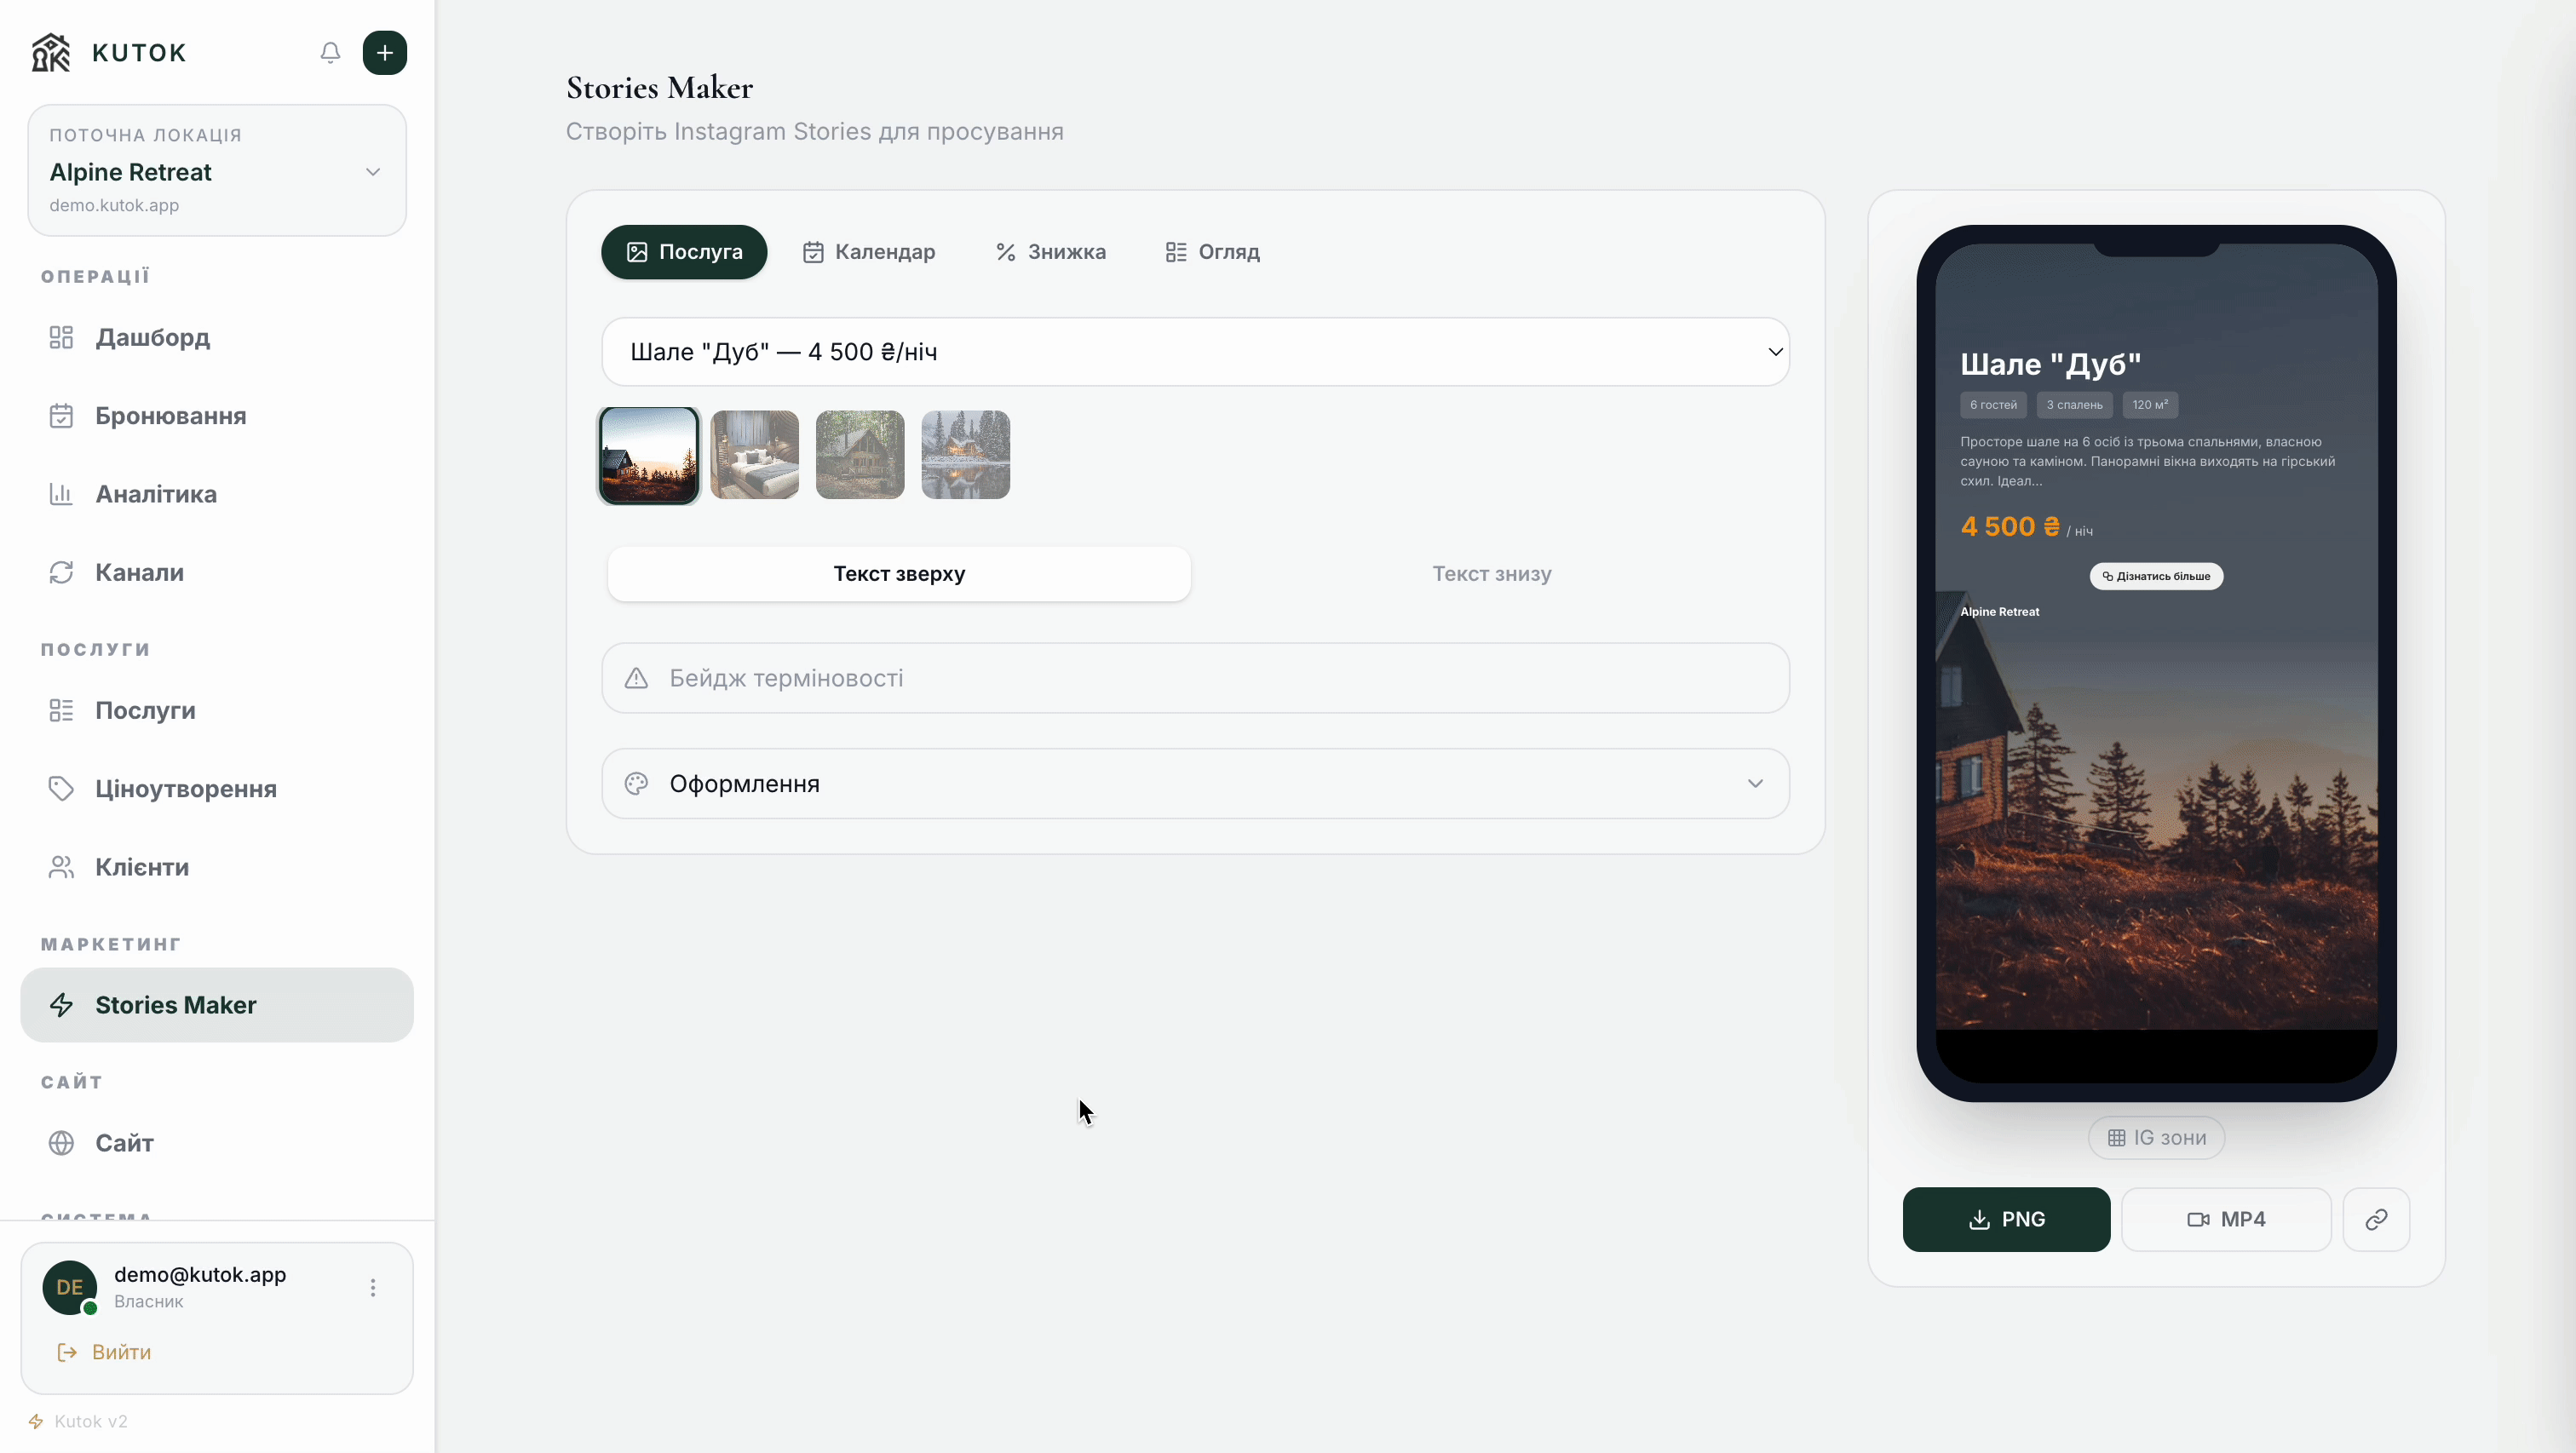The height and width of the screenshot is (1453, 2576).
Task: Switch to Календар tab
Action: pyautogui.click(x=869, y=252)
